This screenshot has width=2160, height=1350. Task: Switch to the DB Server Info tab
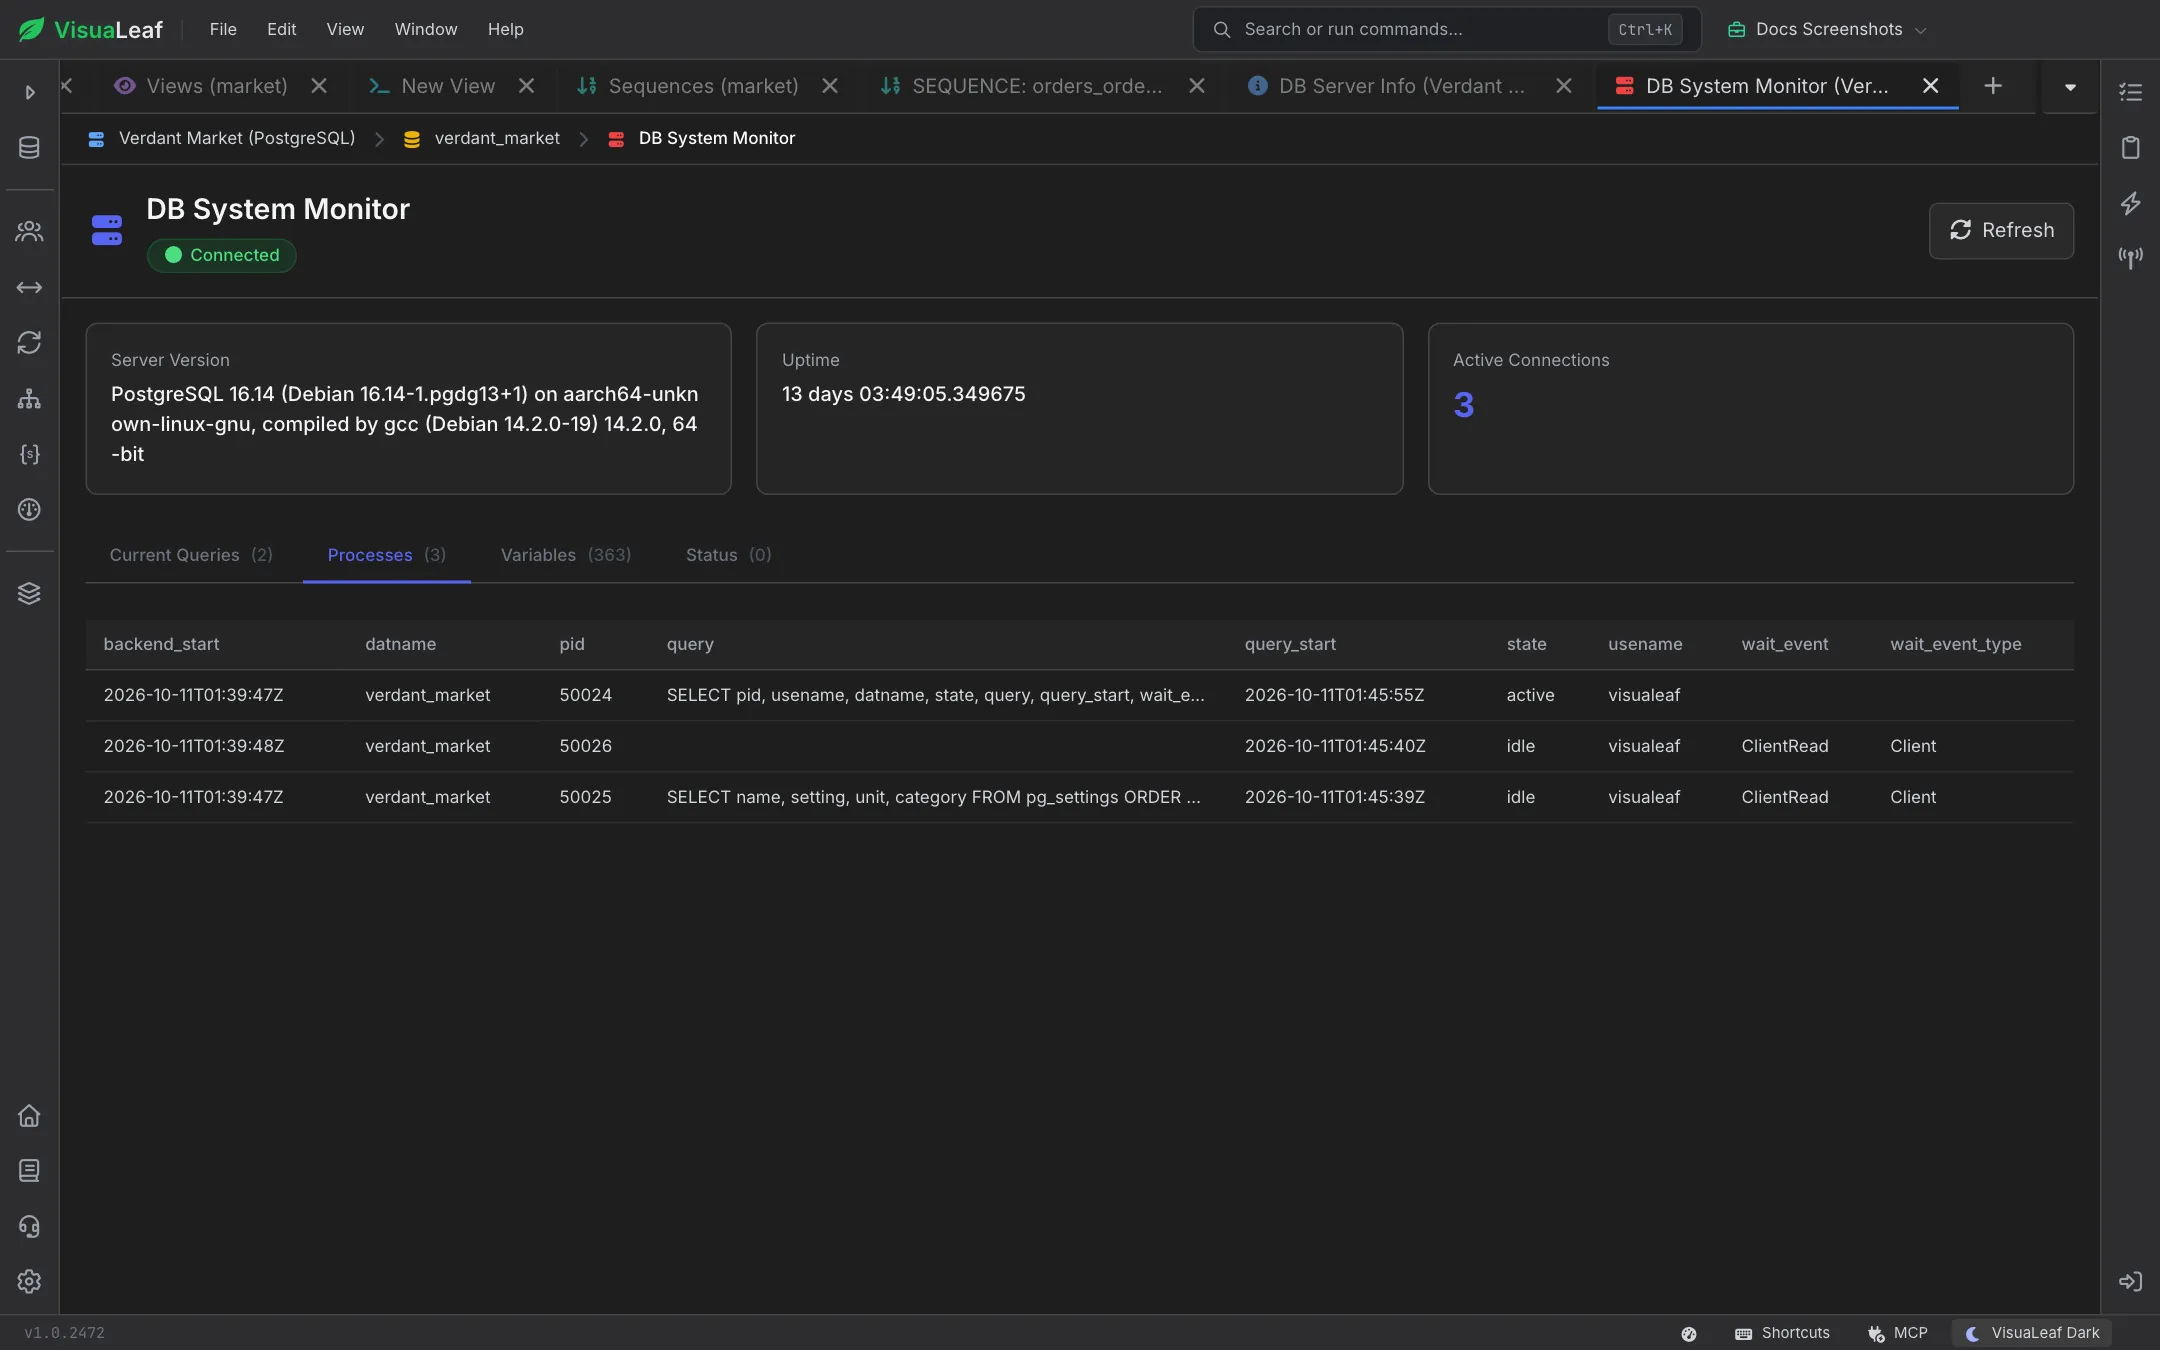coord(1402,86)
